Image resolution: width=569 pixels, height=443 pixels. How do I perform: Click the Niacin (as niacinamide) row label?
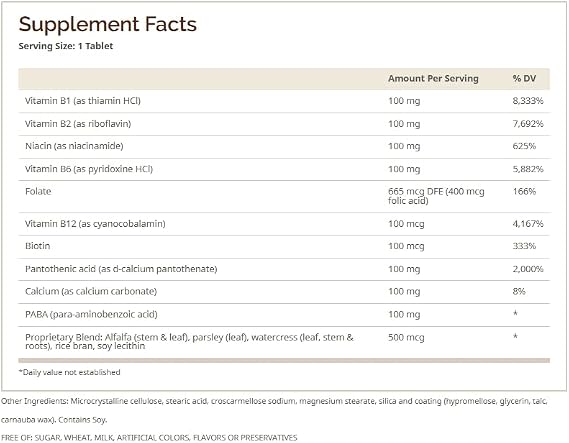pos(74,146)
